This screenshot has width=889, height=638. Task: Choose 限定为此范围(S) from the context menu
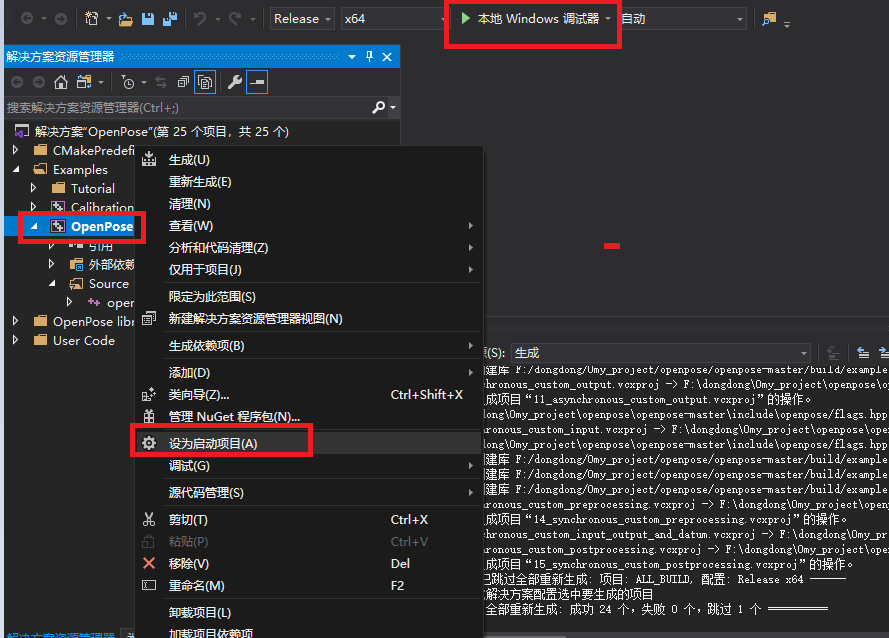(308, 297)
